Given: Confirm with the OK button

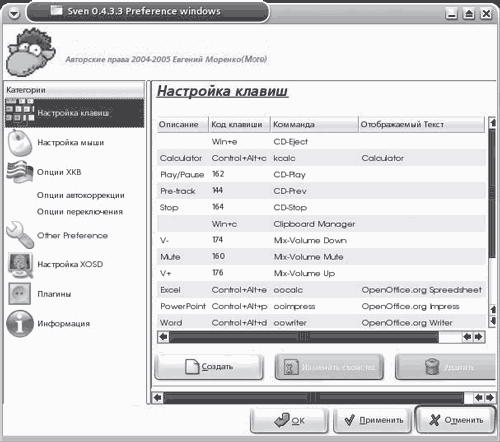Looking at the screenshot, I should point(289,420).
